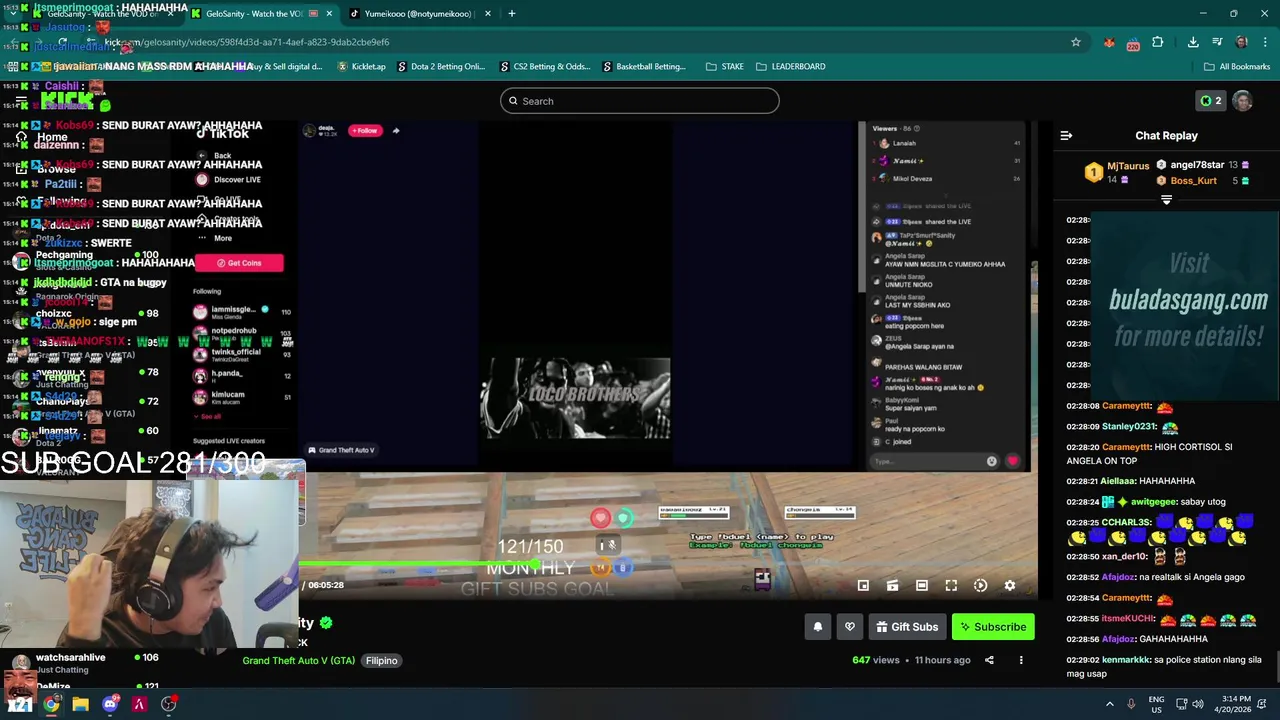1280x720 pixels.
Task: Open the Chrome extensions puzzle icon
Action: 1157,42
